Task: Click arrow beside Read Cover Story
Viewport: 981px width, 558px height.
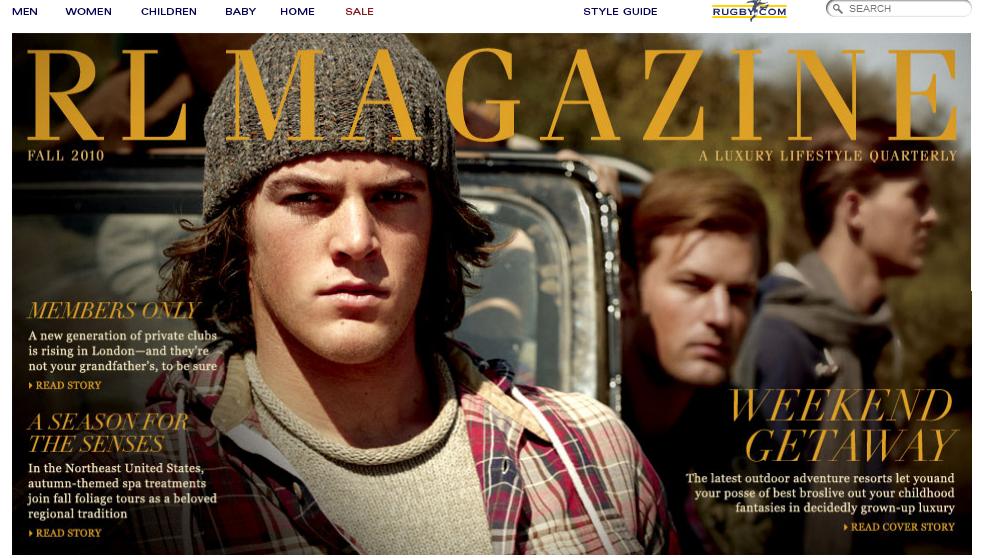Action: [846, 527]
